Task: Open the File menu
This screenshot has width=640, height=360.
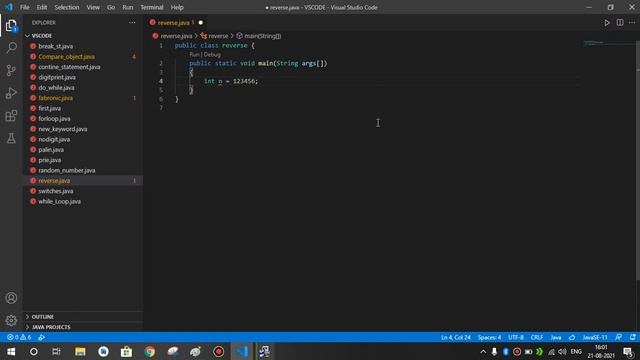Action: click(24, 7)
